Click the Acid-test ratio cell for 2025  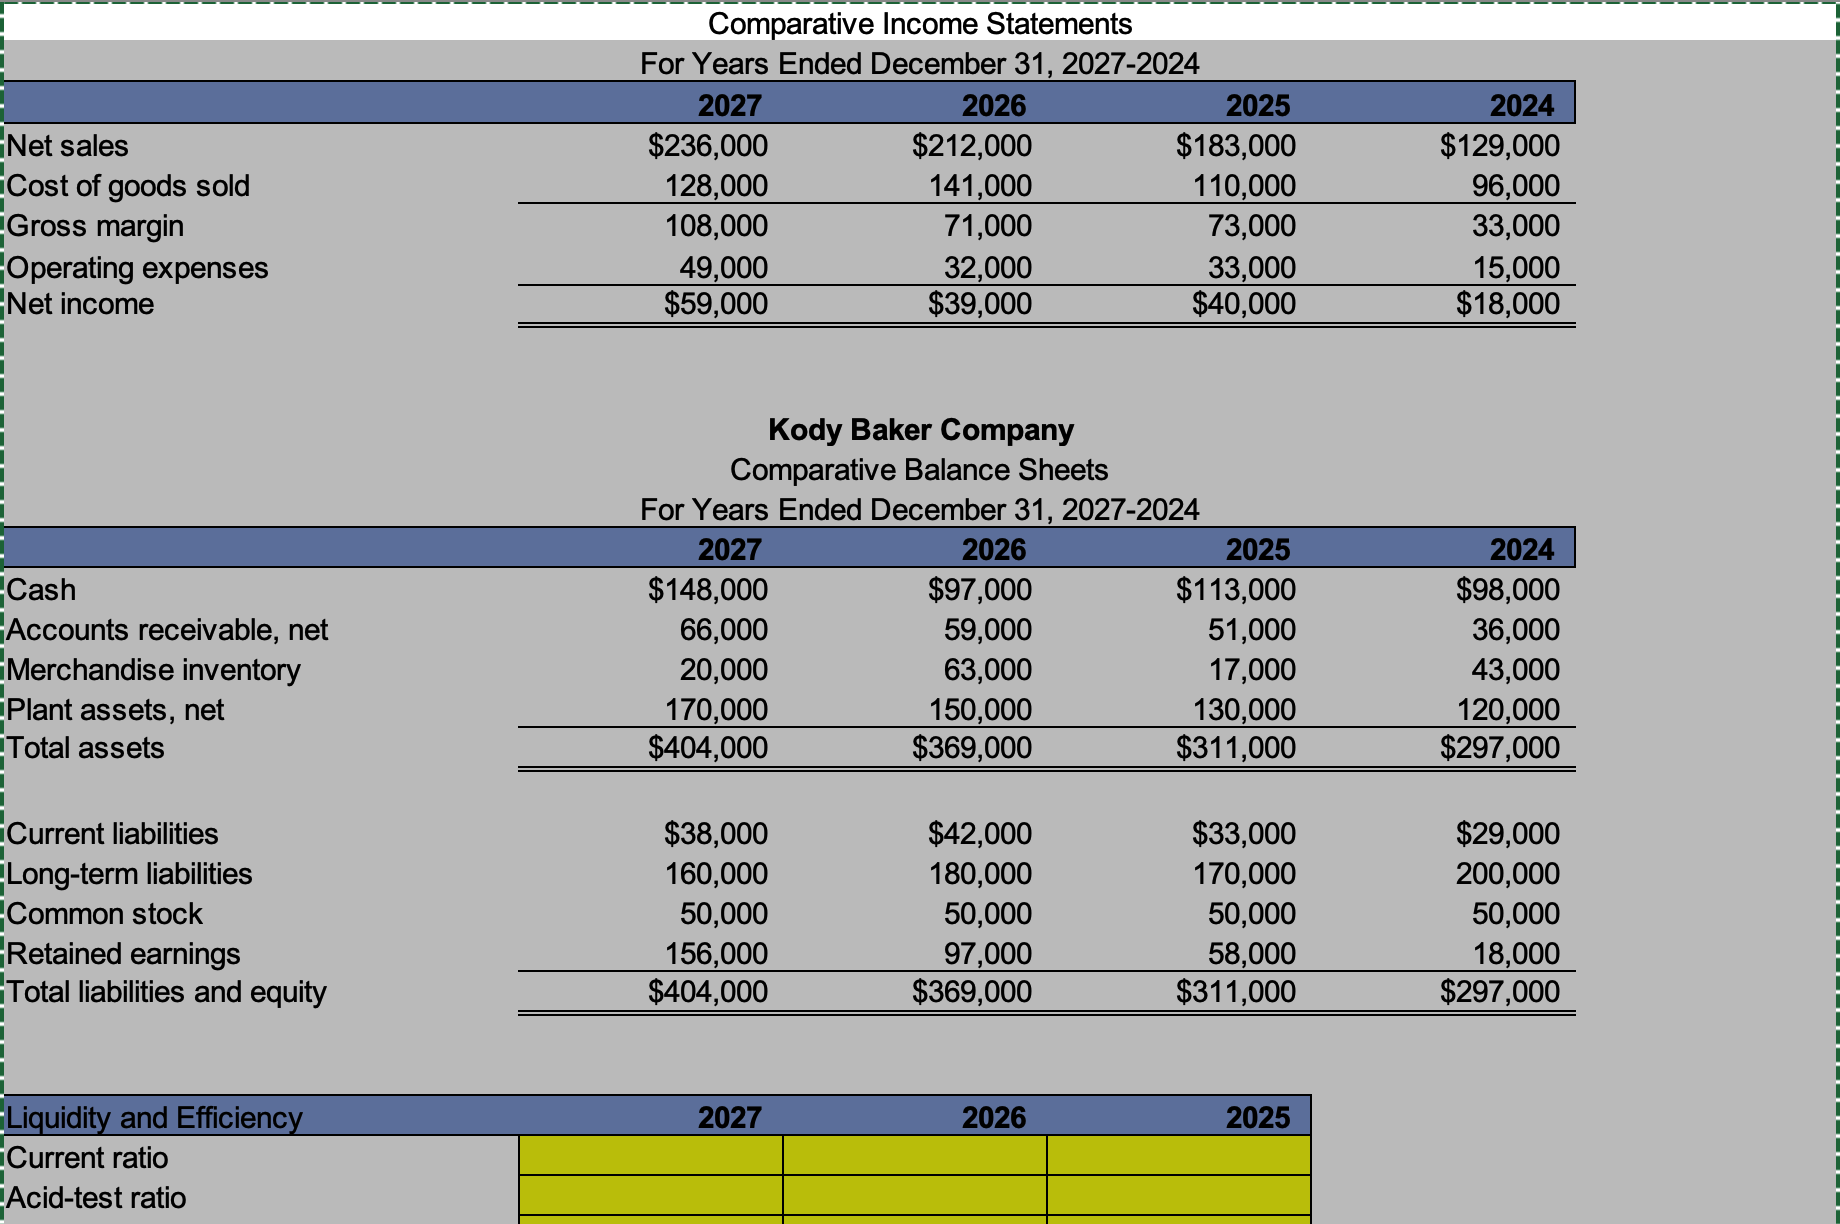1179,1196
